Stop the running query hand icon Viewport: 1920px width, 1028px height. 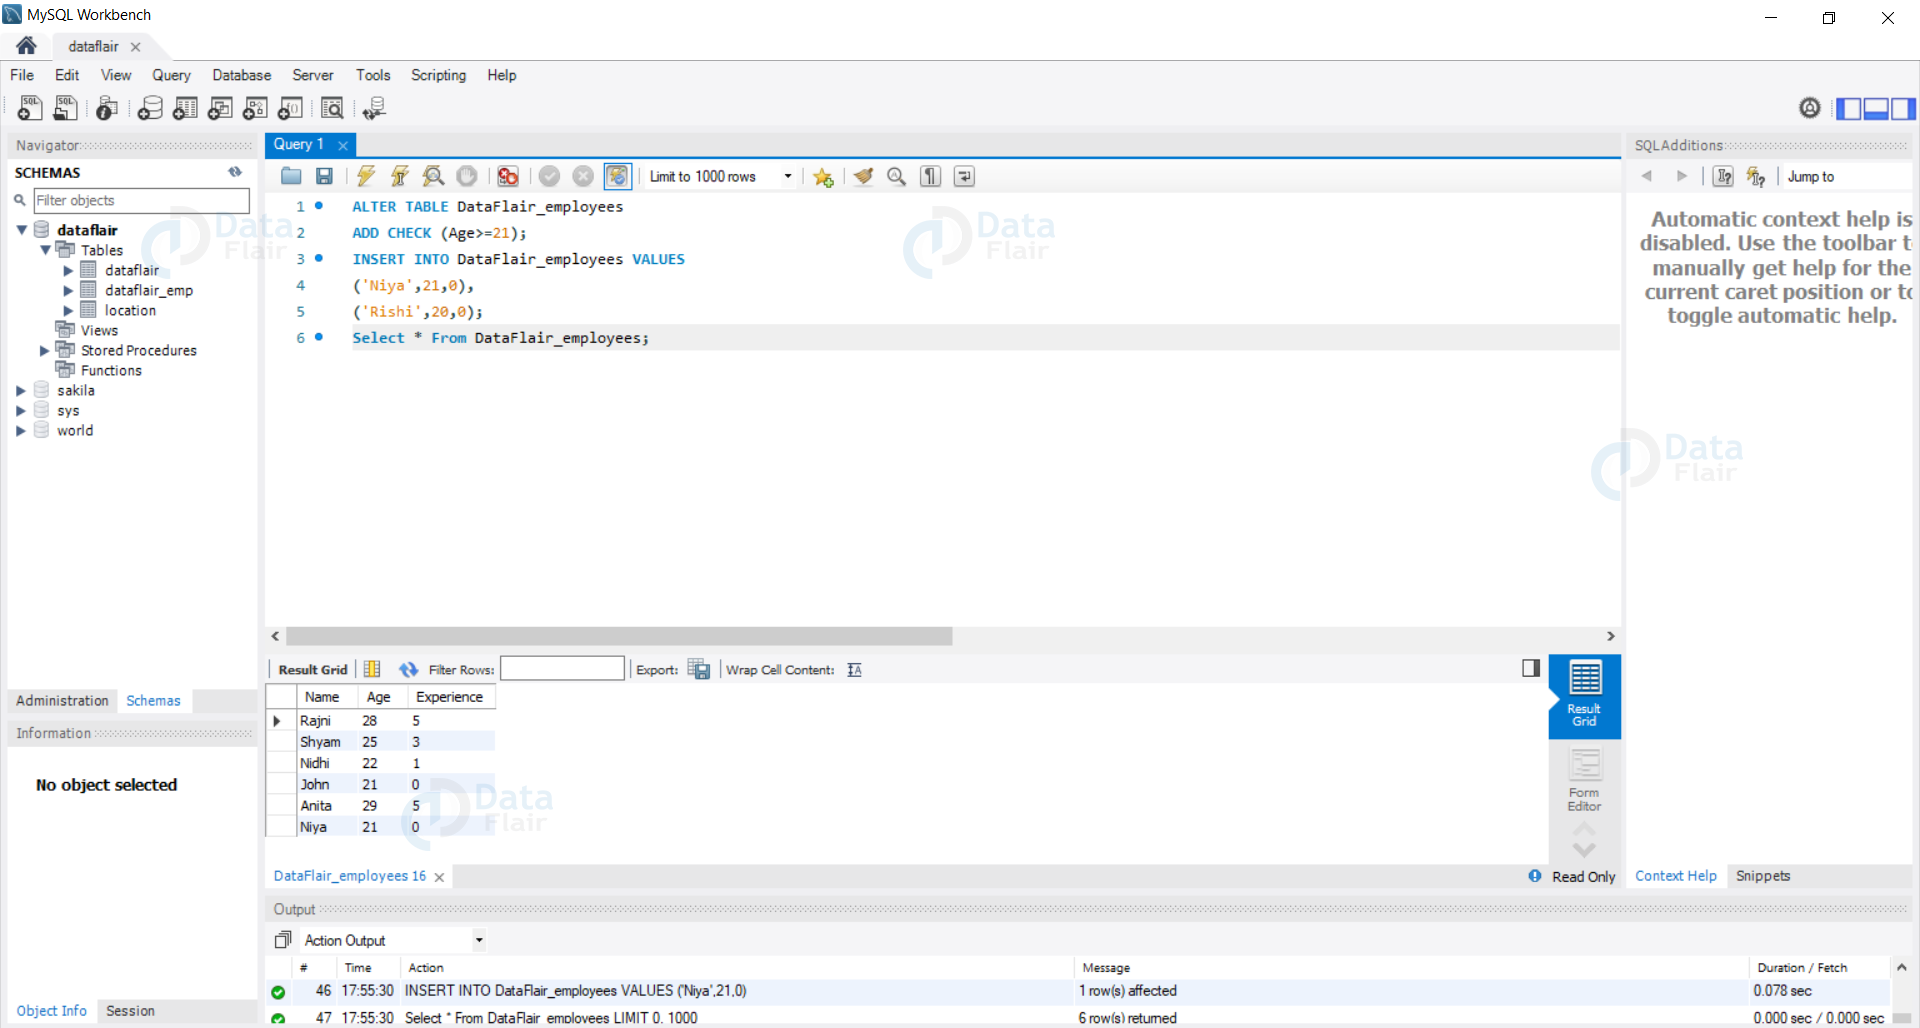467,176
